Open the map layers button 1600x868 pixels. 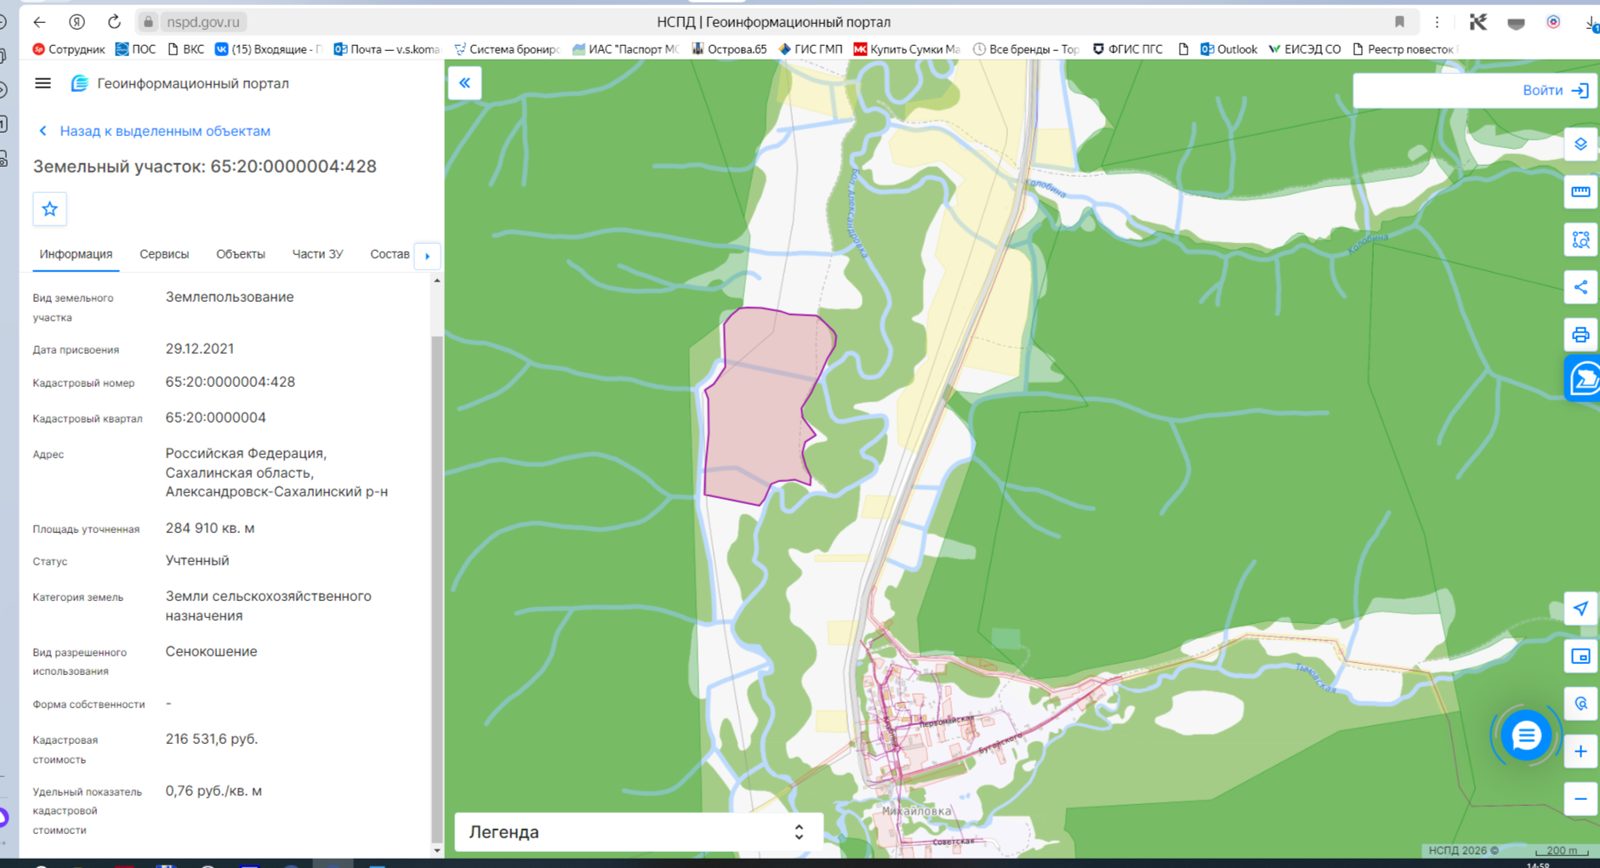coord(1580,144)
